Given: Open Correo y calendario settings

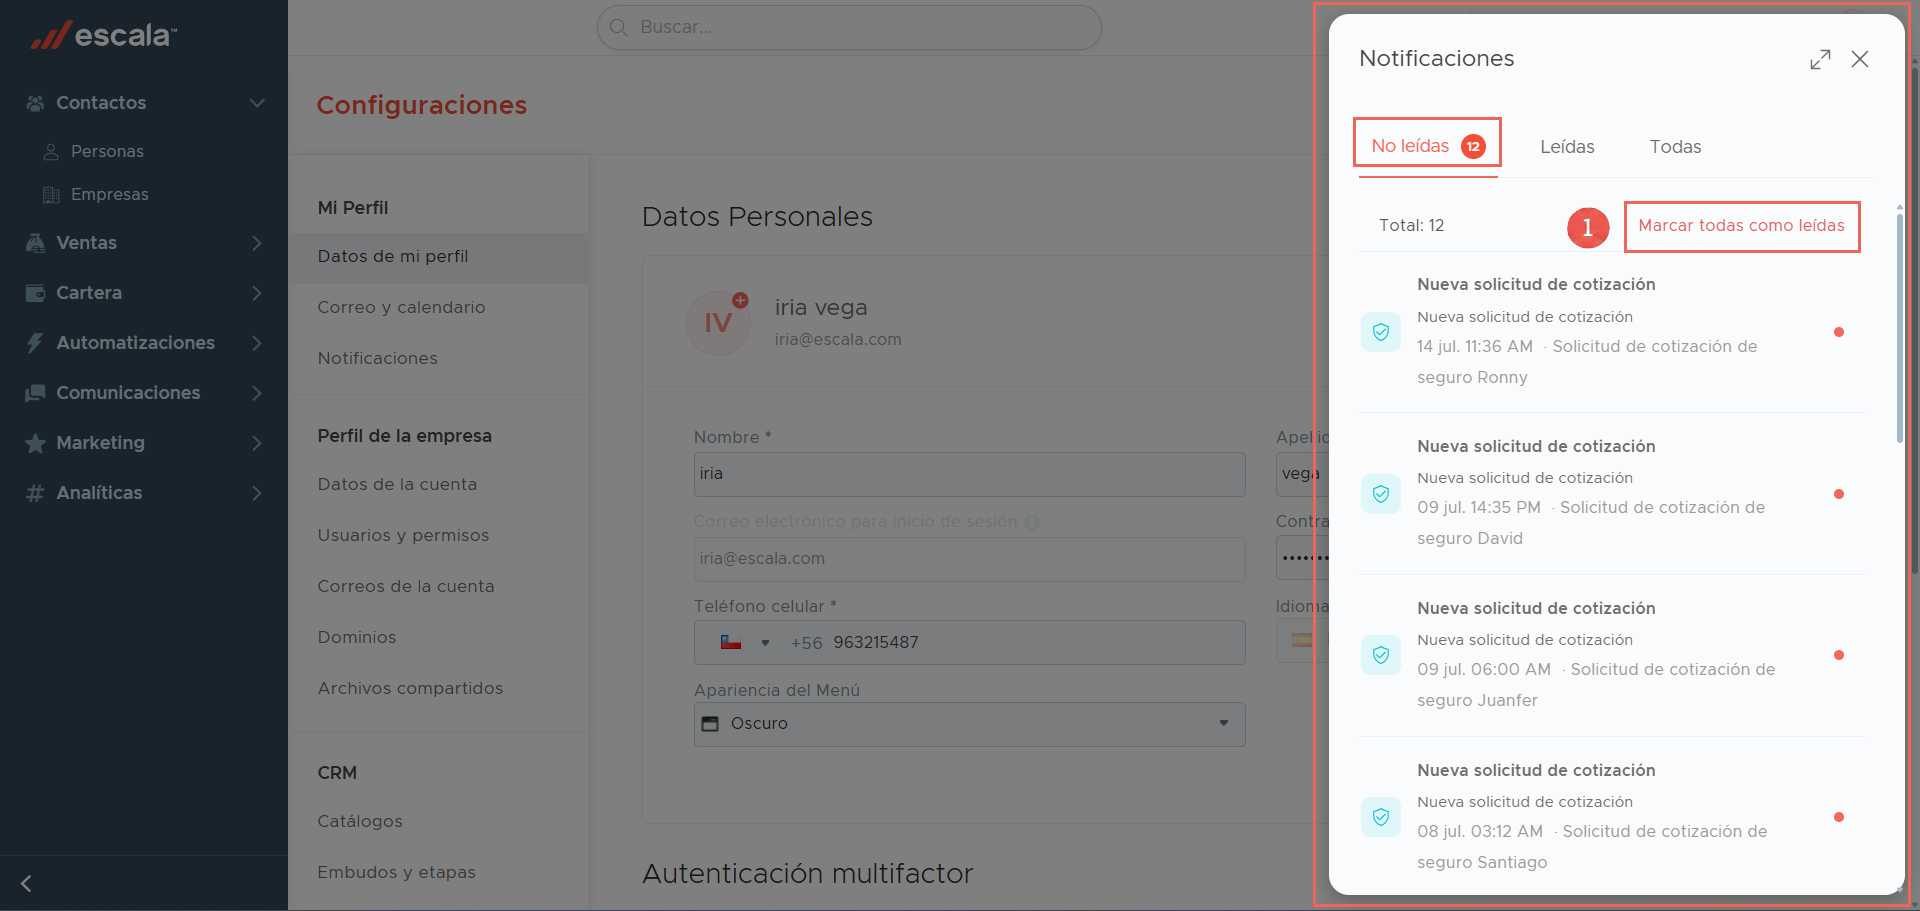Looking at the screenshot, I should (x=401, y=307).
